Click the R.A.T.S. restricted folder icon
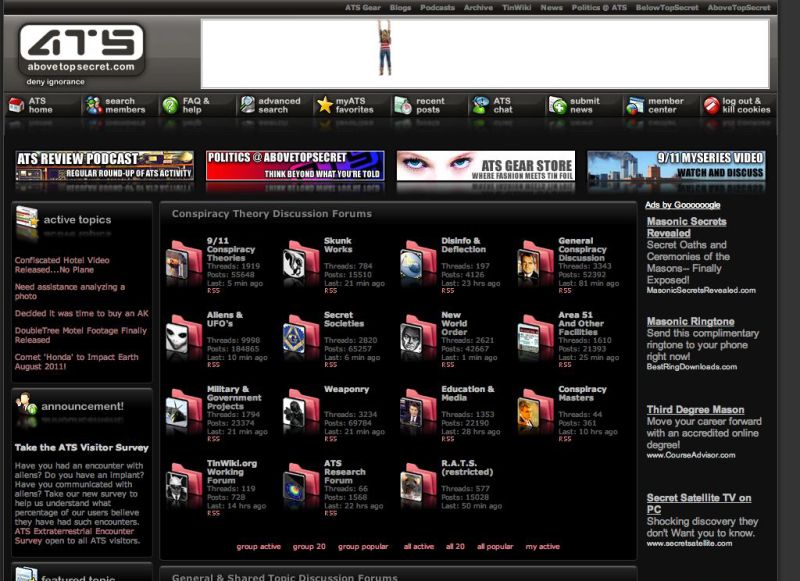The image size is (800, 581). click(x=418, y=483)
